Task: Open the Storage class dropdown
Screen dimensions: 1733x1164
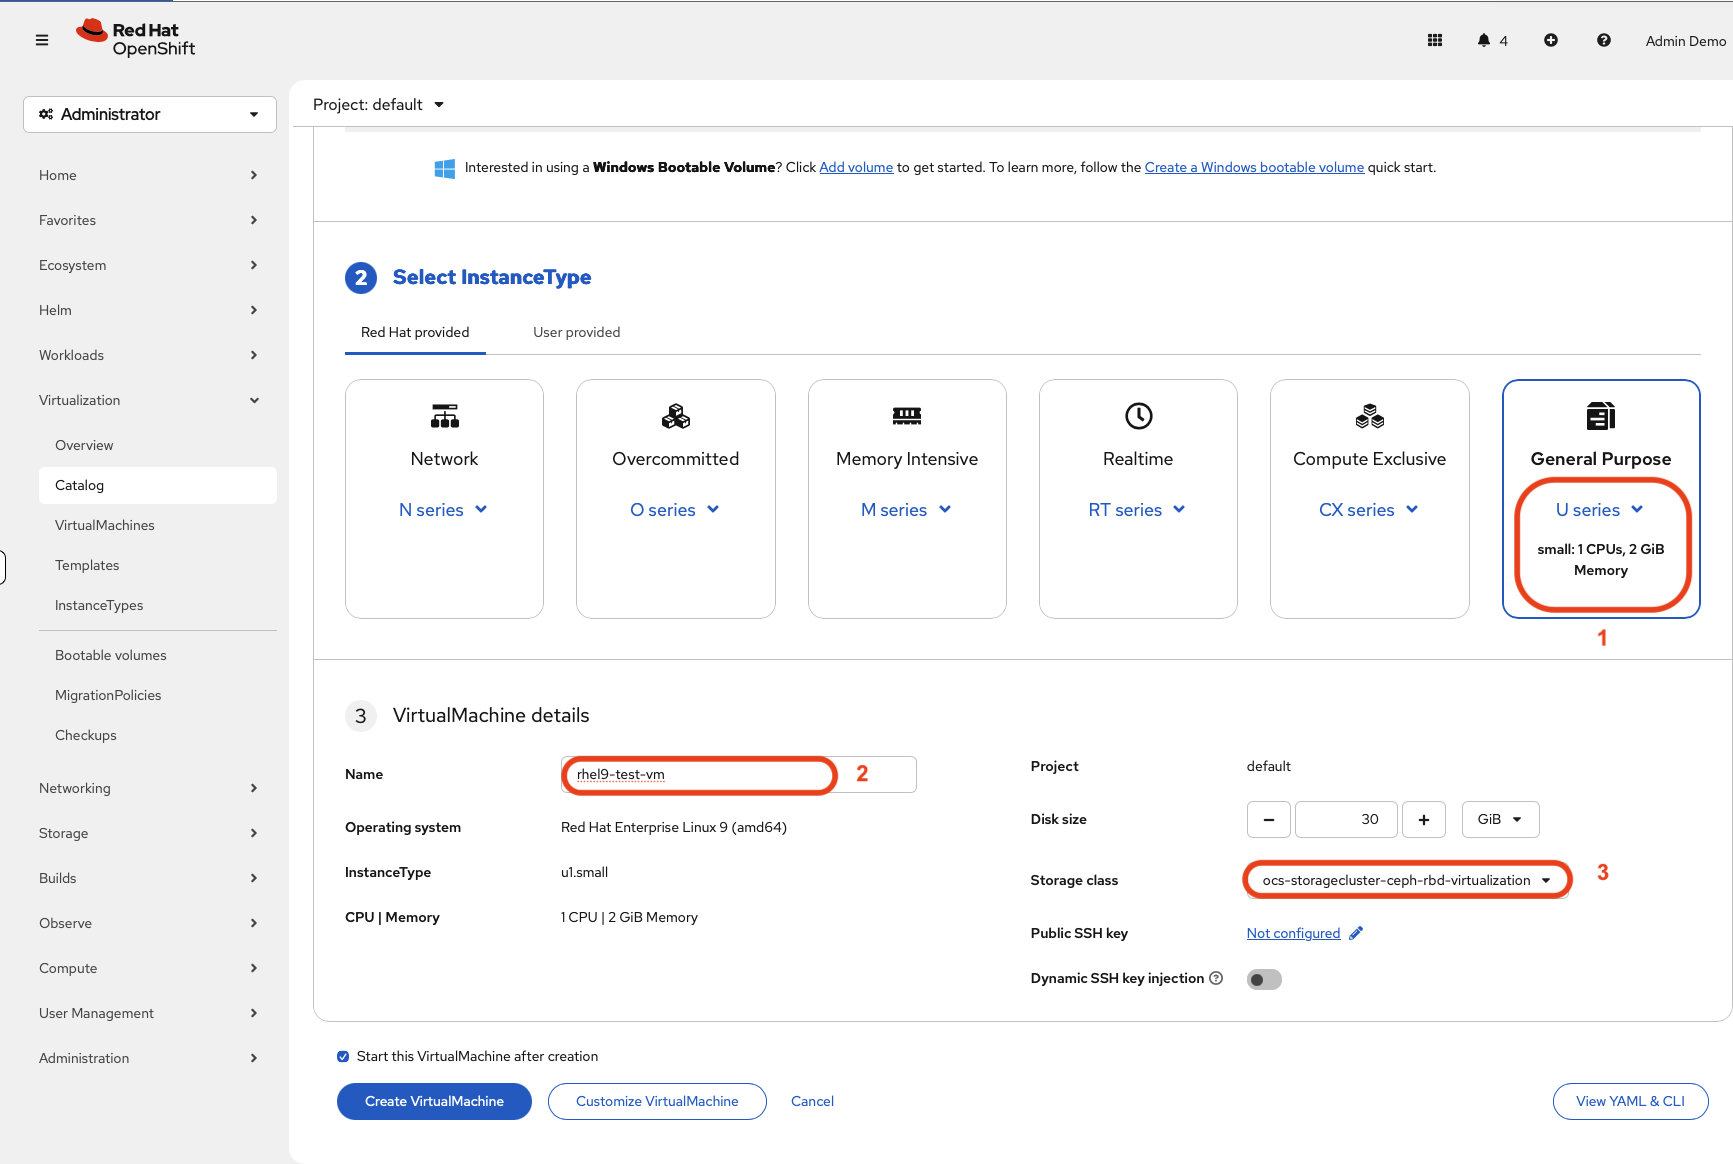Action: pos(1407,880)
